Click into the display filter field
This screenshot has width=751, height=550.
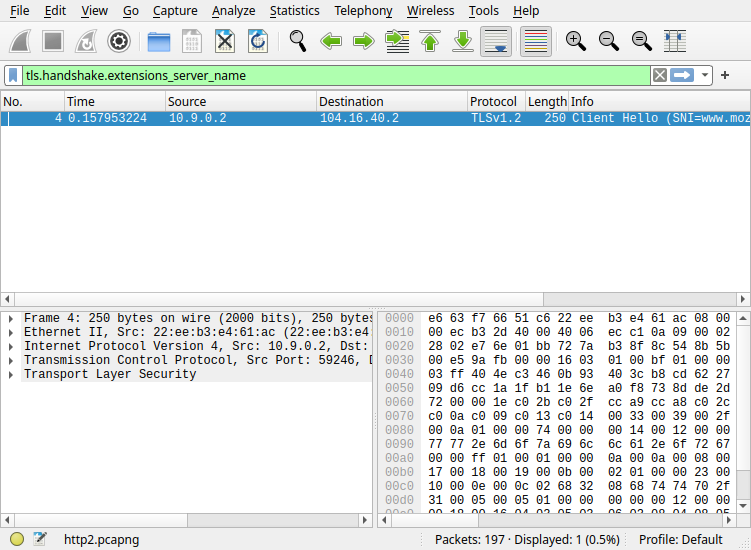336,75
